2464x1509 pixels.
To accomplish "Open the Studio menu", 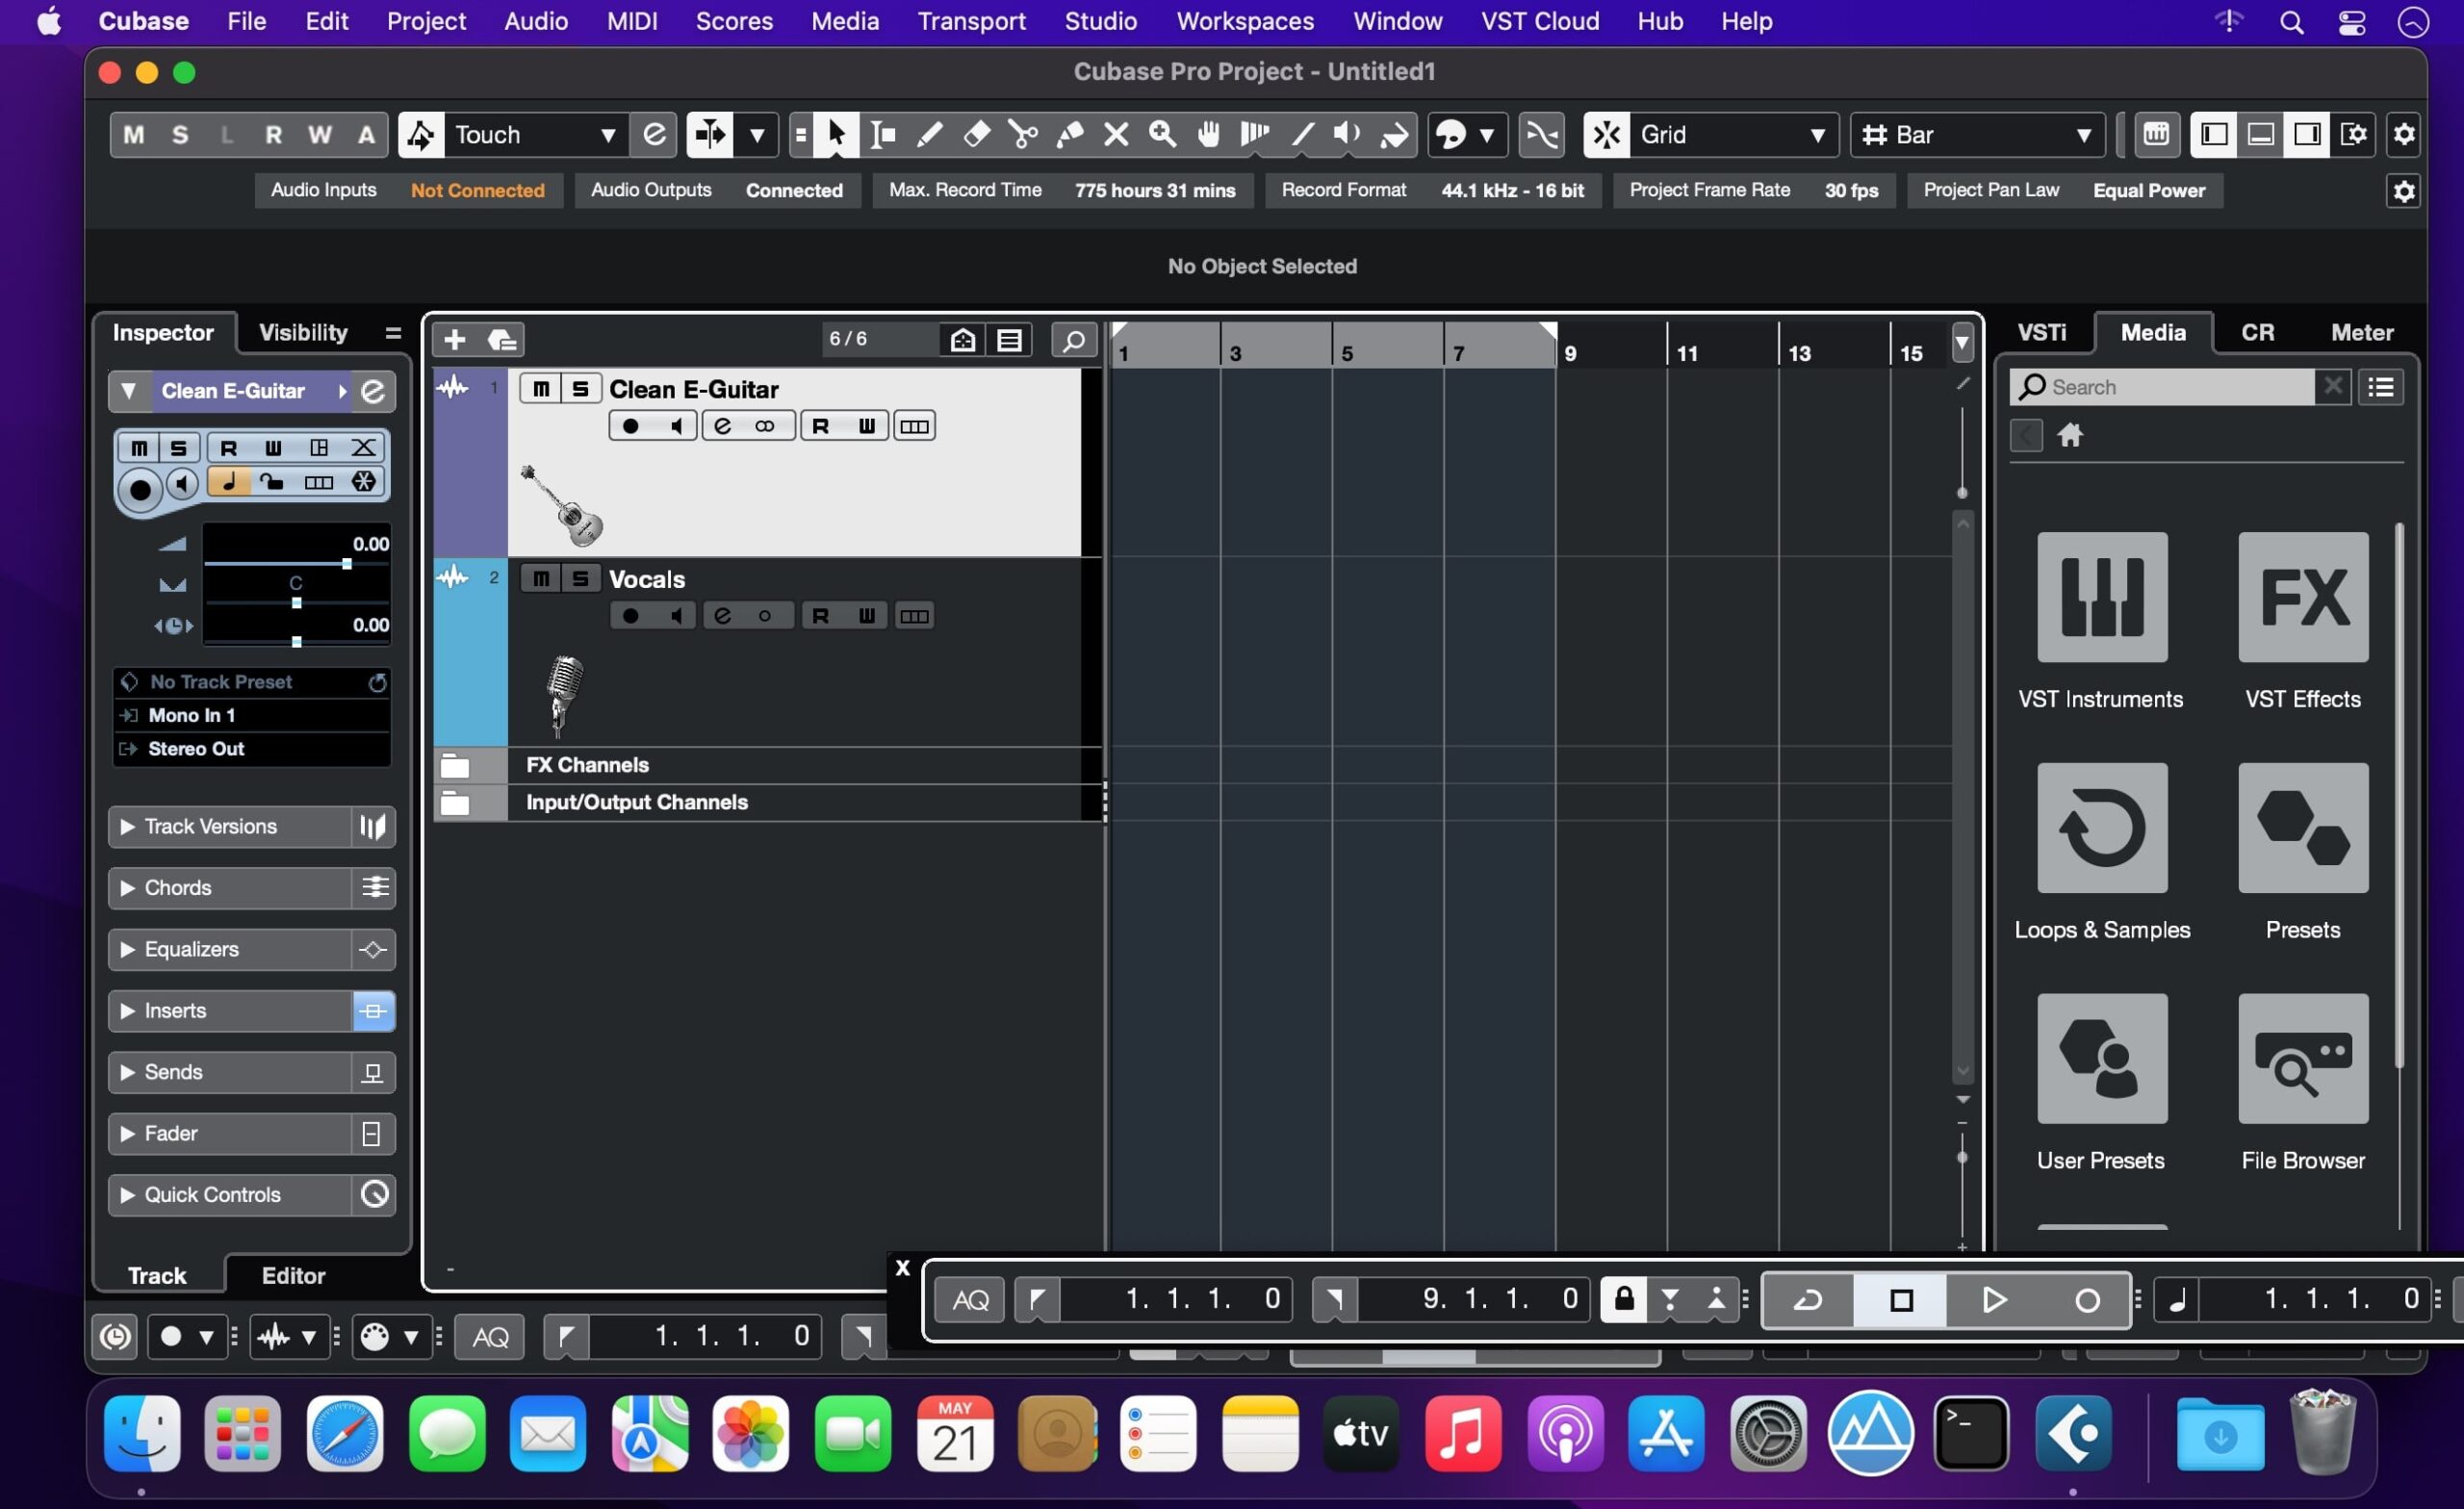I will point(1099,20).
